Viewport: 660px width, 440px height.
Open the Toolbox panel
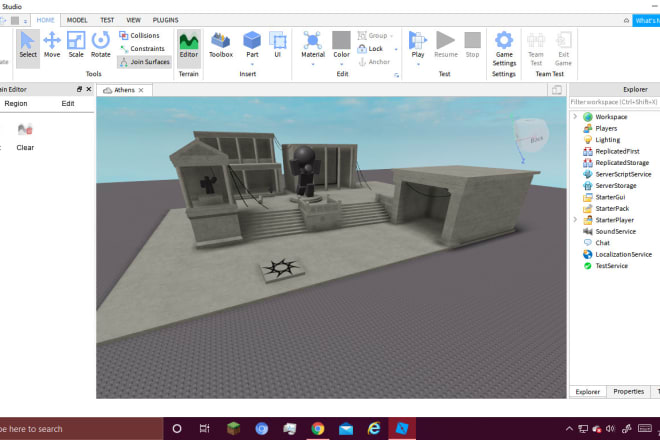221,45
